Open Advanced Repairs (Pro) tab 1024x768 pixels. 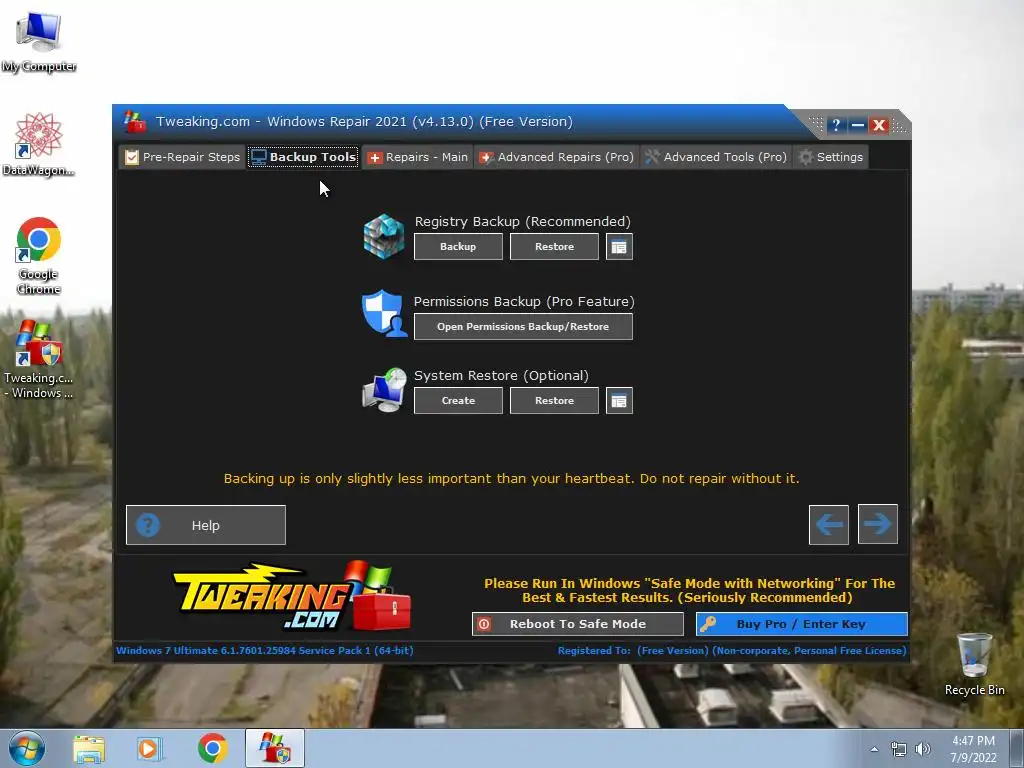[556, 157]
